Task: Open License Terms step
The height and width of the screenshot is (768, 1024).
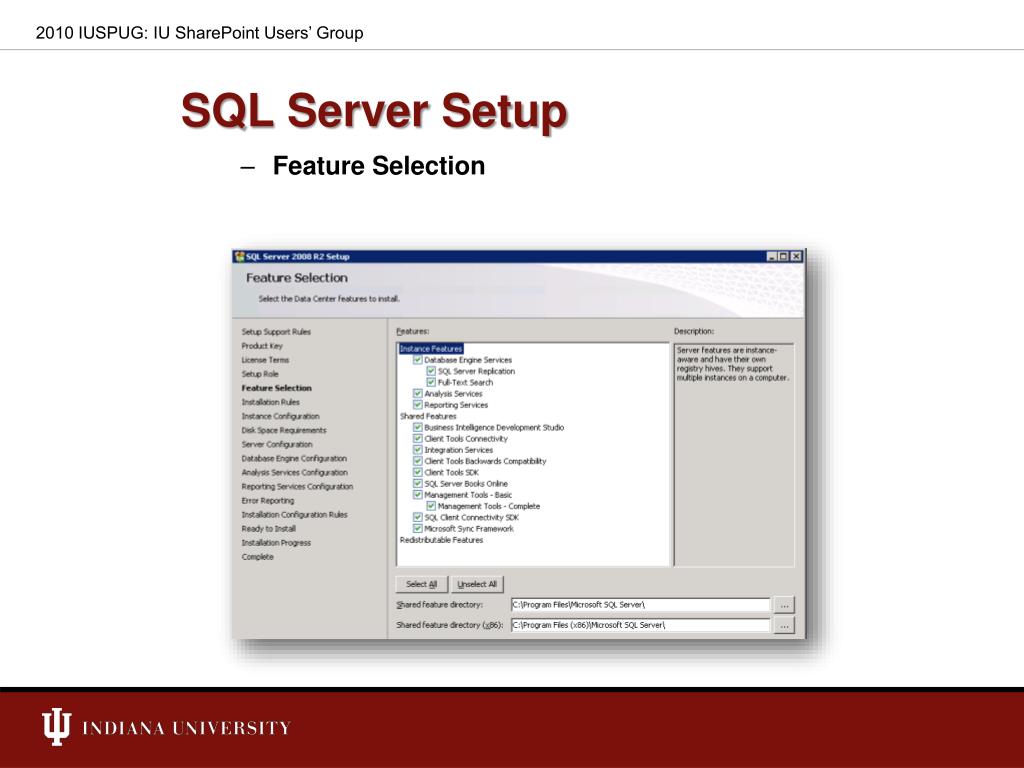Action: [x=265, y=360]
